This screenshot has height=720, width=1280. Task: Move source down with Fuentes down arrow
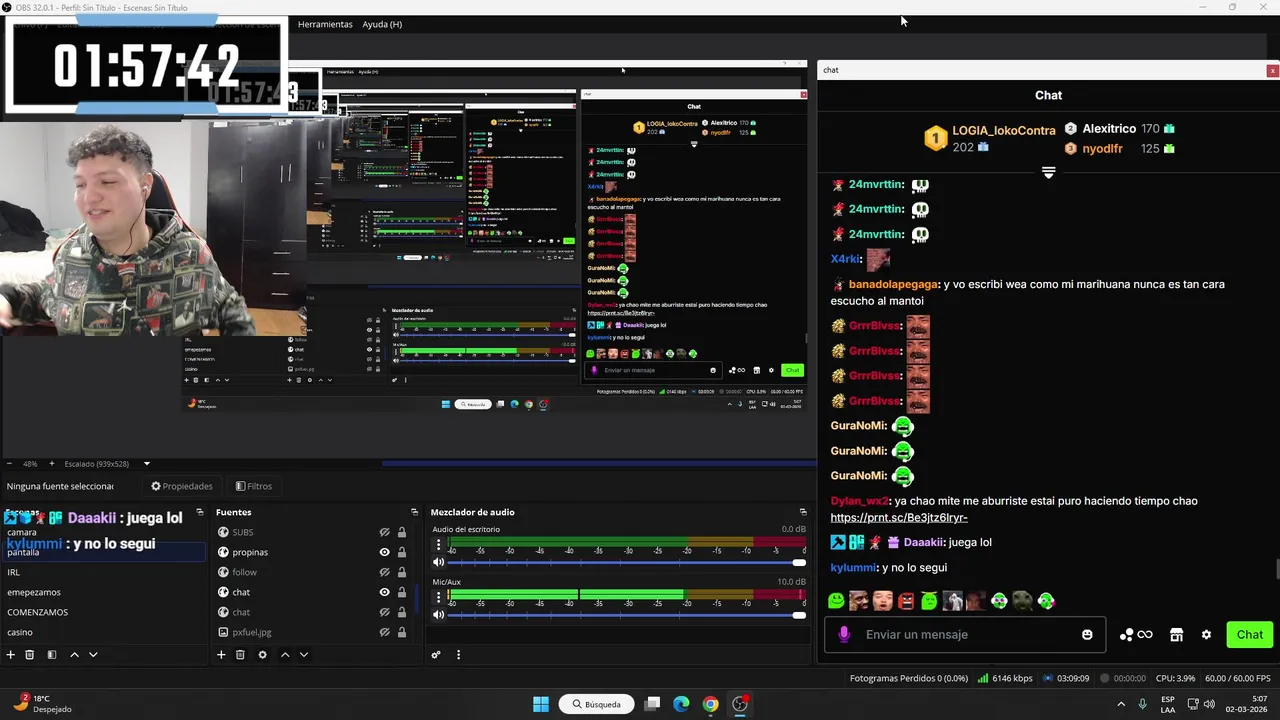tap(304, 655)
